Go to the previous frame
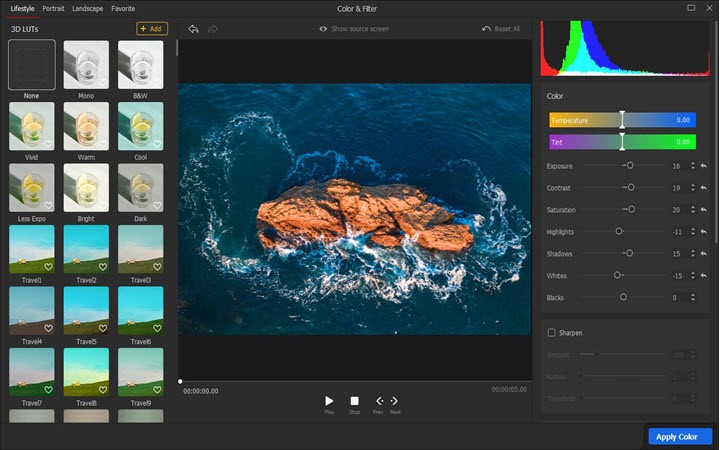 coord(379,401)
